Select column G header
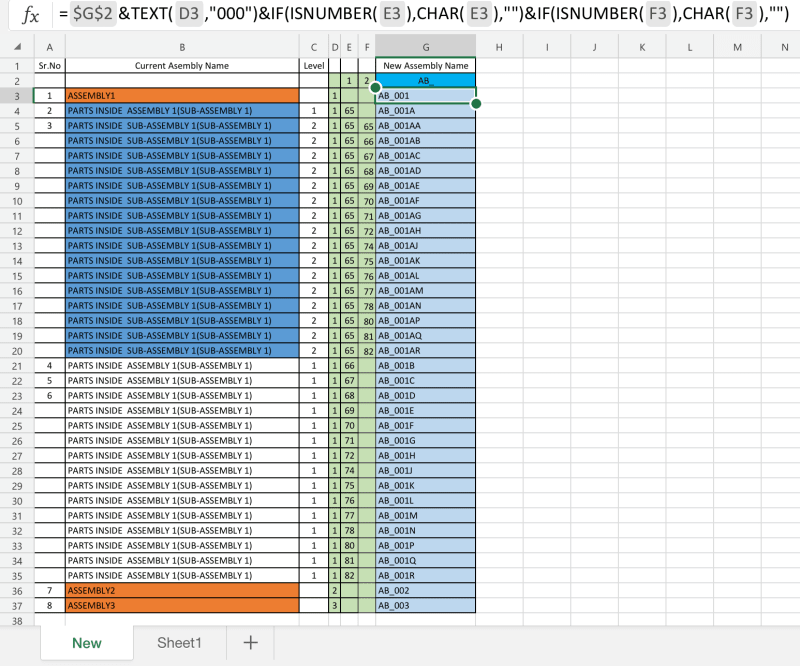The width and height of the screenshot is (800, 666). [x=426, y=47]
